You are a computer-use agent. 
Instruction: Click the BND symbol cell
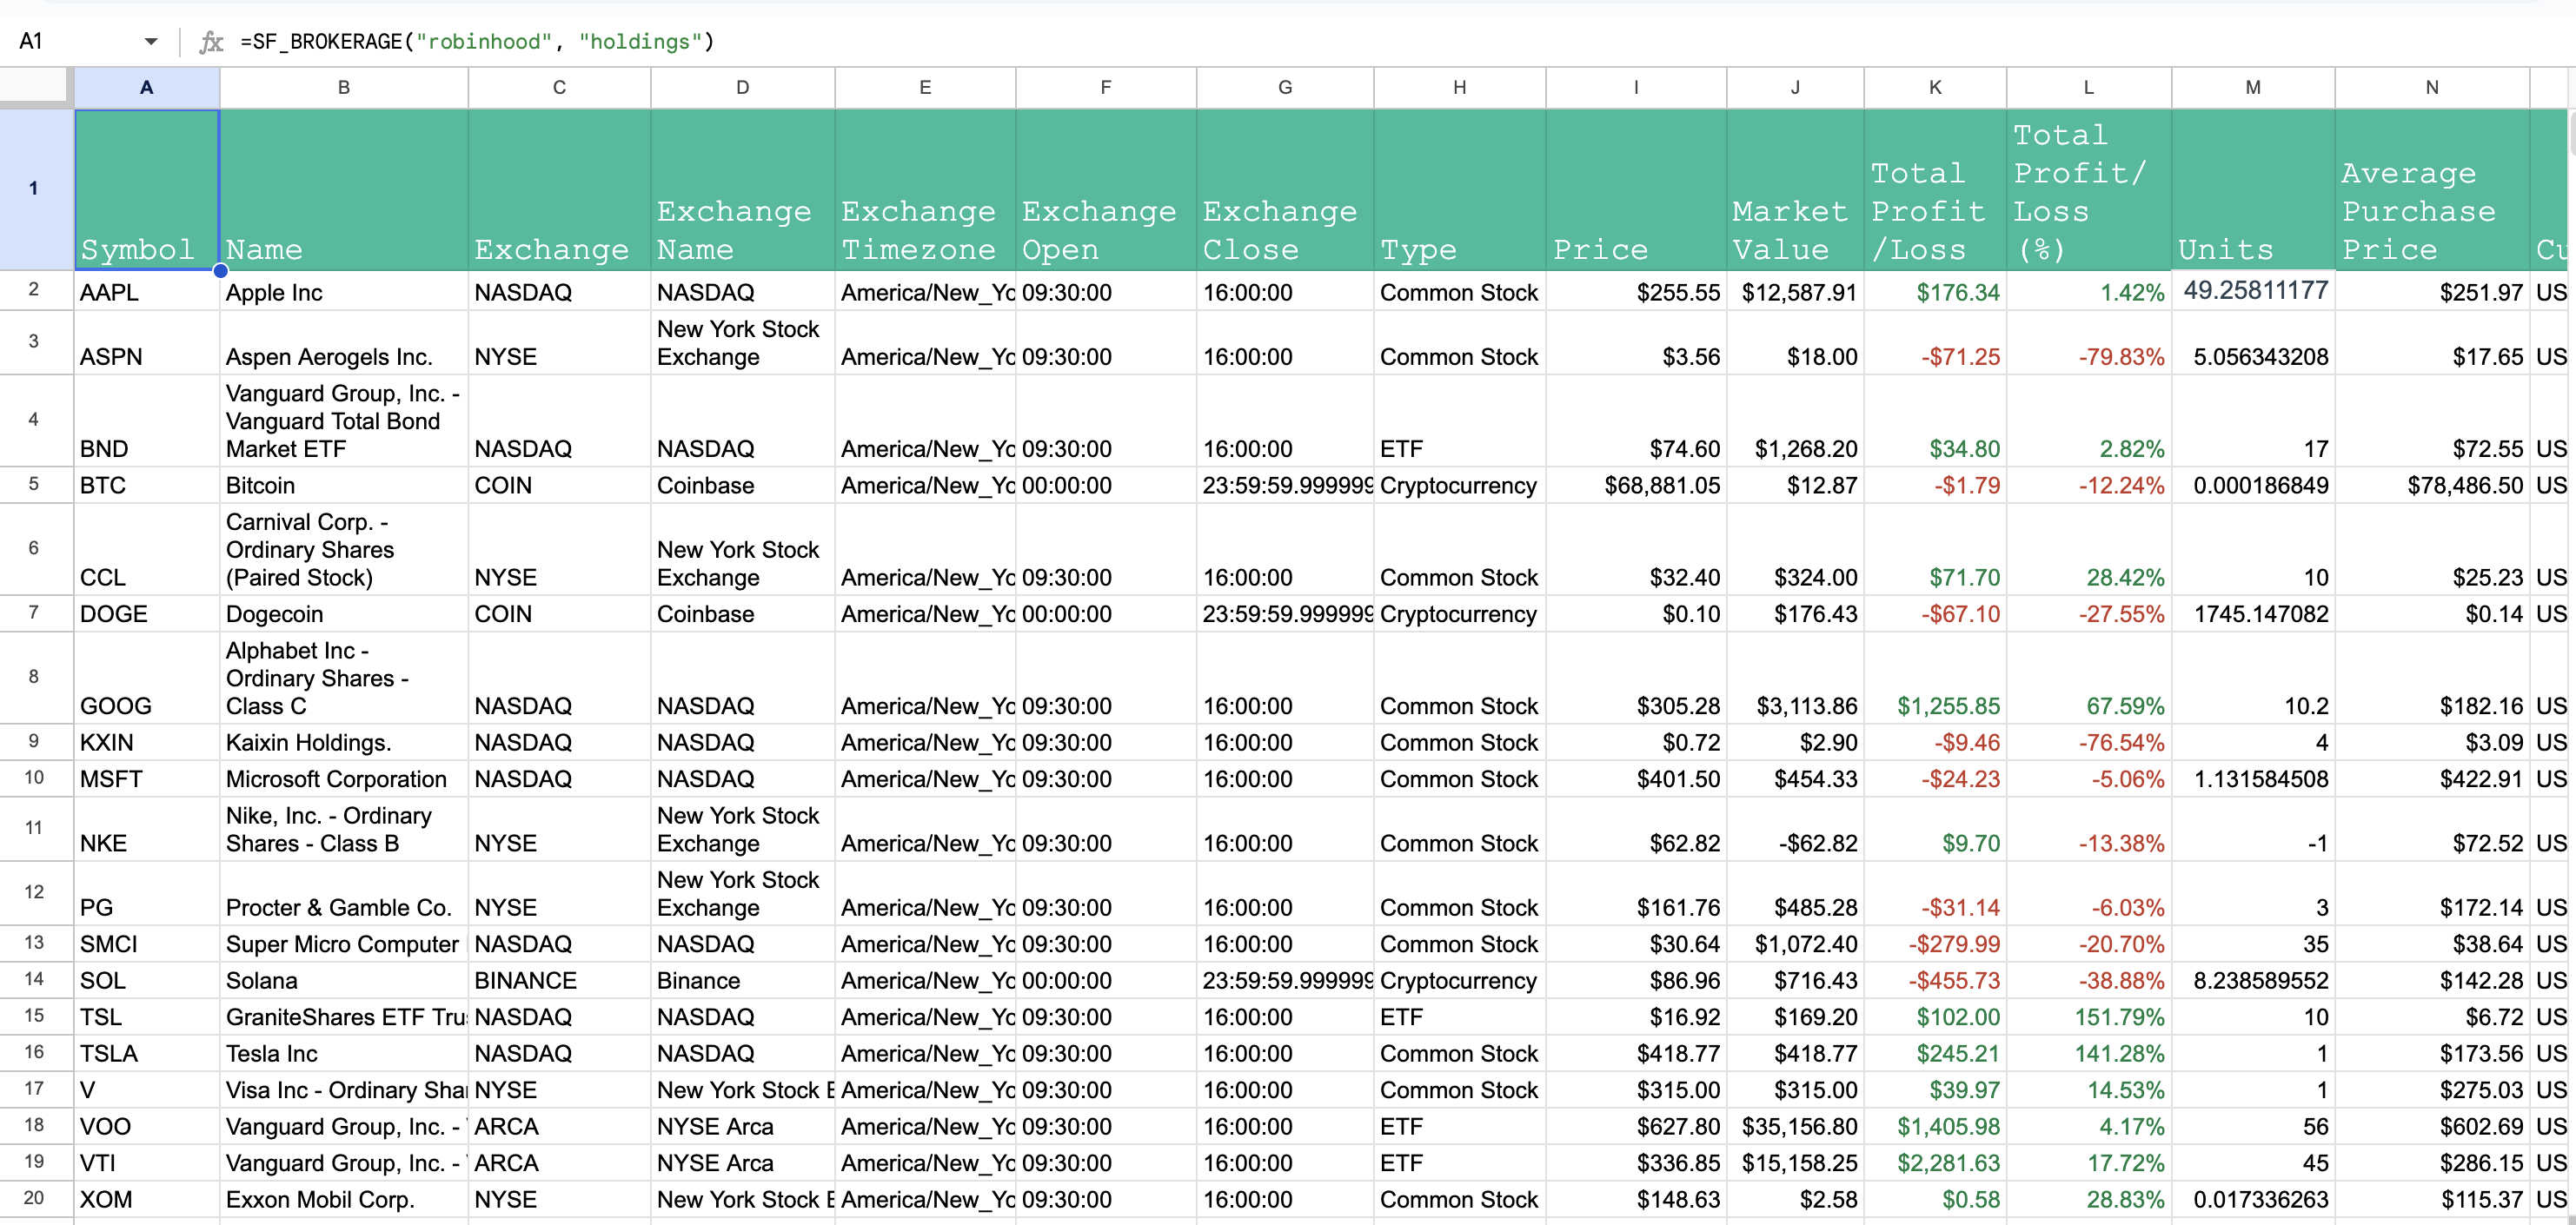147,421
